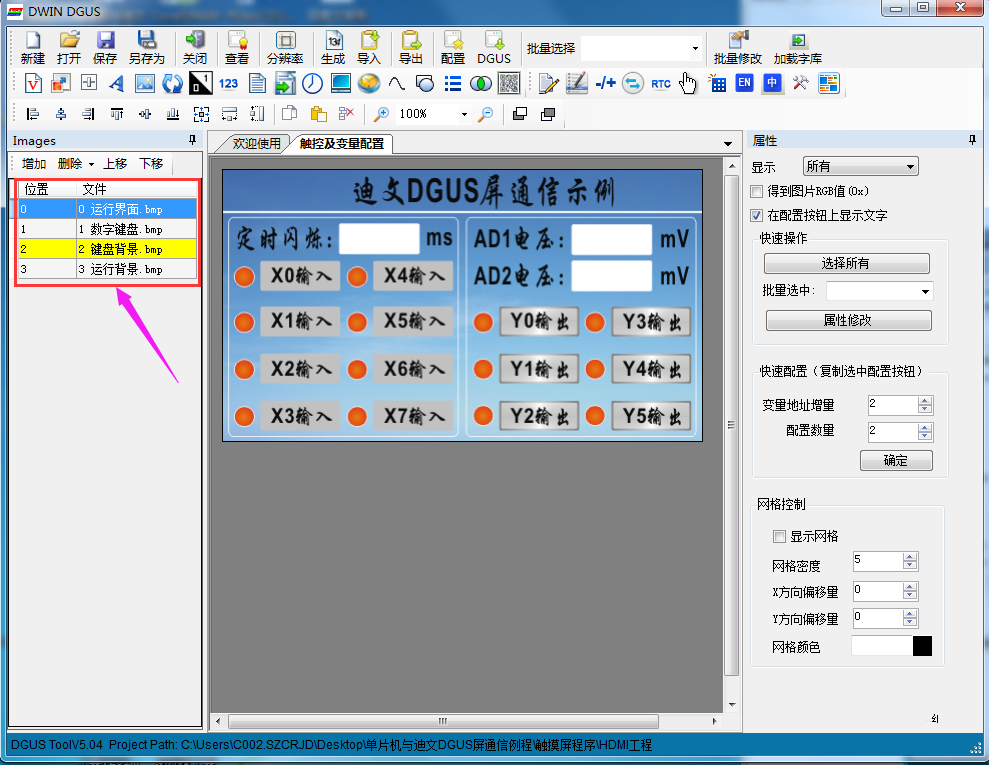Click the paste icon in alignment toolbar
This screenshot has width=989, height=765.
[x=319, y=114]
